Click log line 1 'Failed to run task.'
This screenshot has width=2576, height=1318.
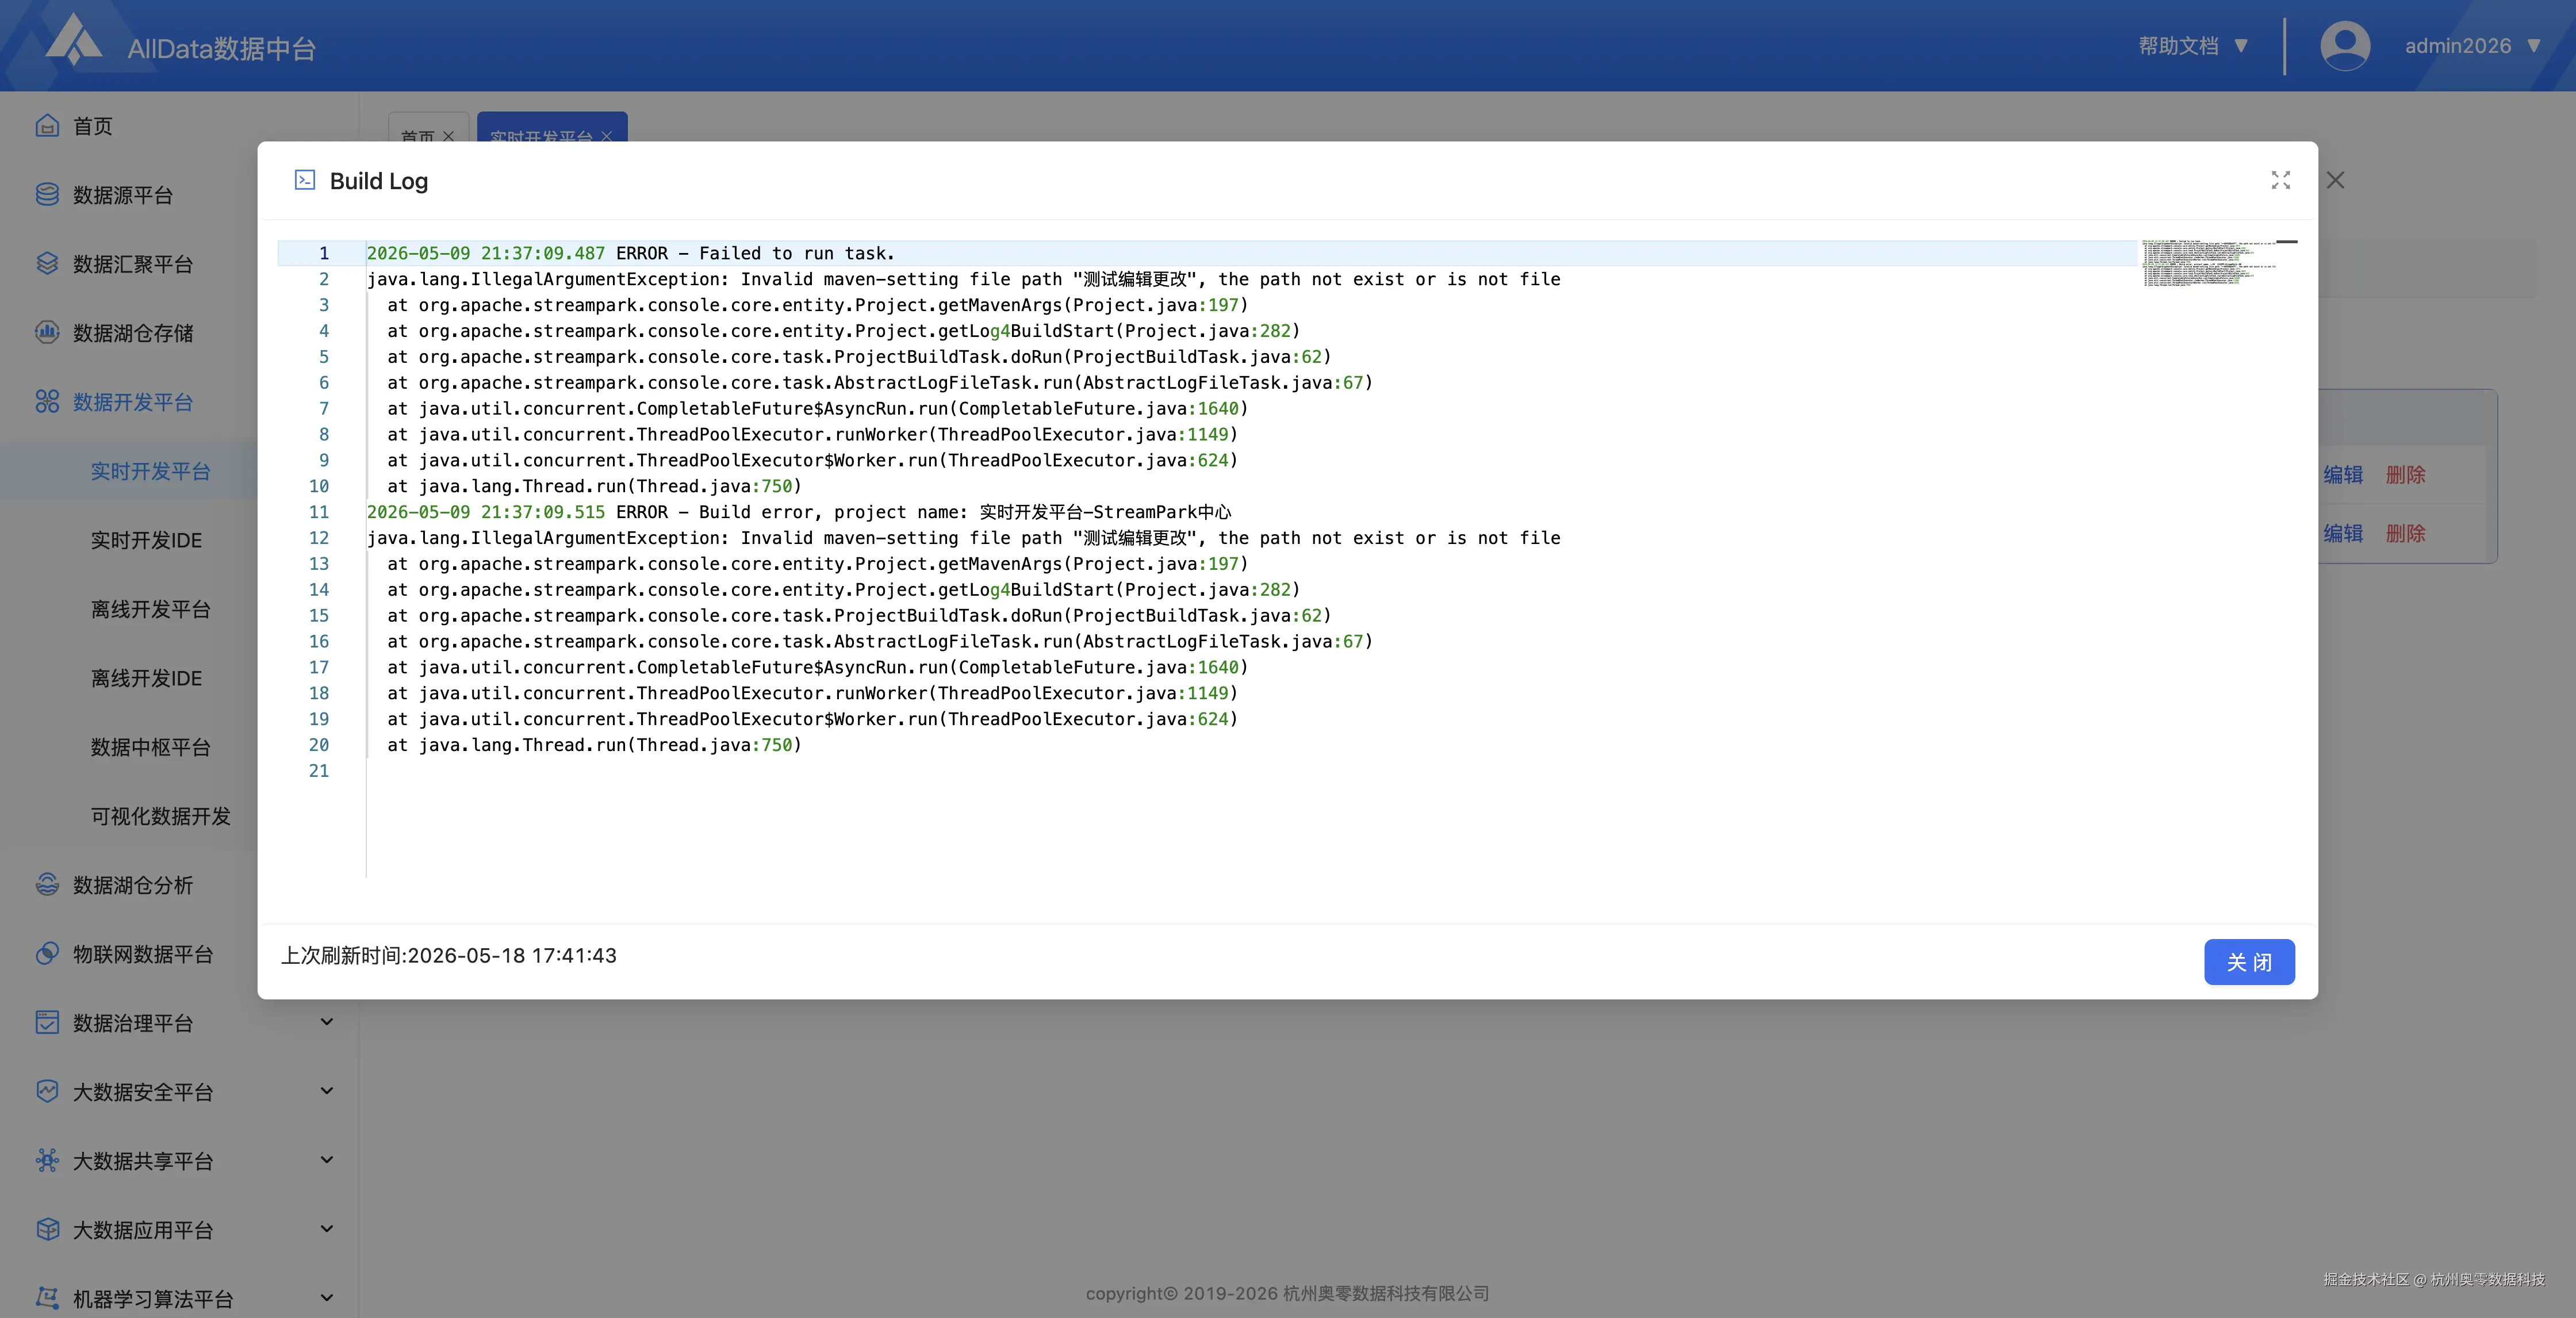pos(631,253)
